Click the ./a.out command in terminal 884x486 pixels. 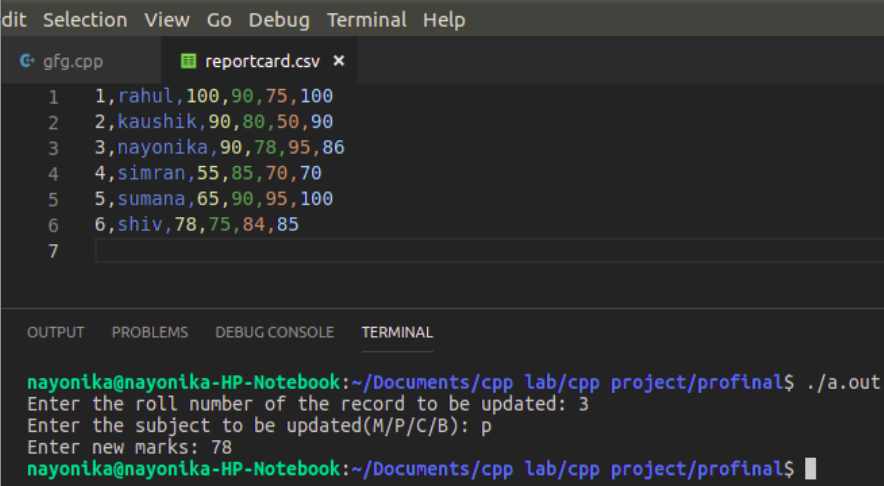[x=843, y=383]
